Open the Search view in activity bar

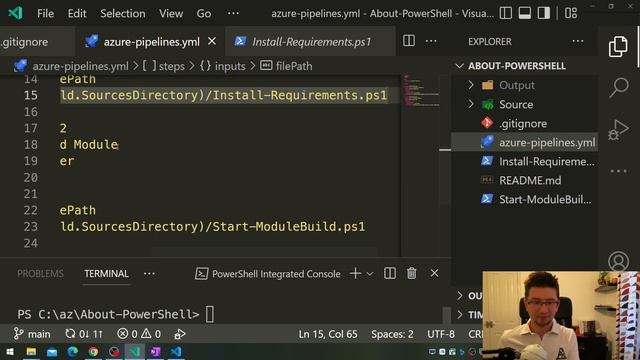[x=619, y=87]
